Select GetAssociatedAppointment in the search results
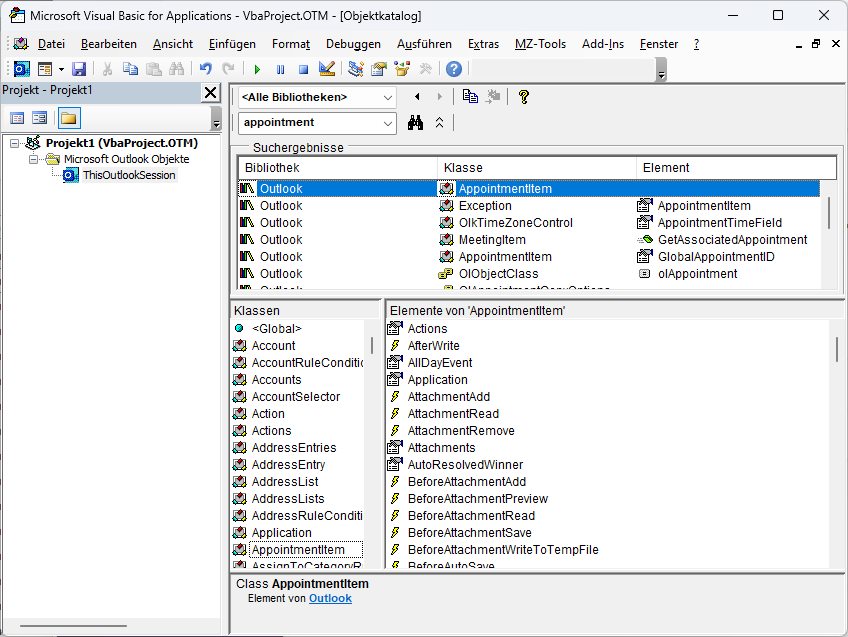The image size is (848, 637). (732, 240)
